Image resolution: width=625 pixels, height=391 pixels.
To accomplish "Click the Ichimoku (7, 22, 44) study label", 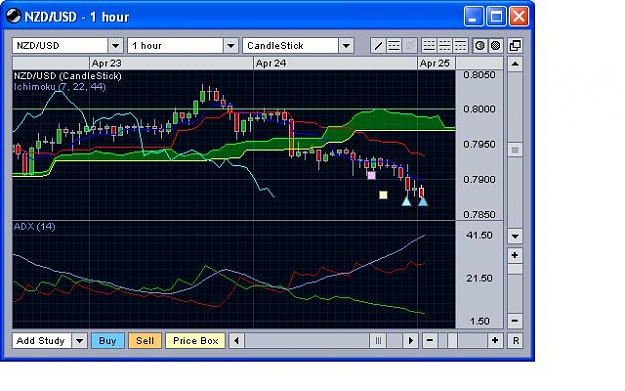I will click(60, 86).
